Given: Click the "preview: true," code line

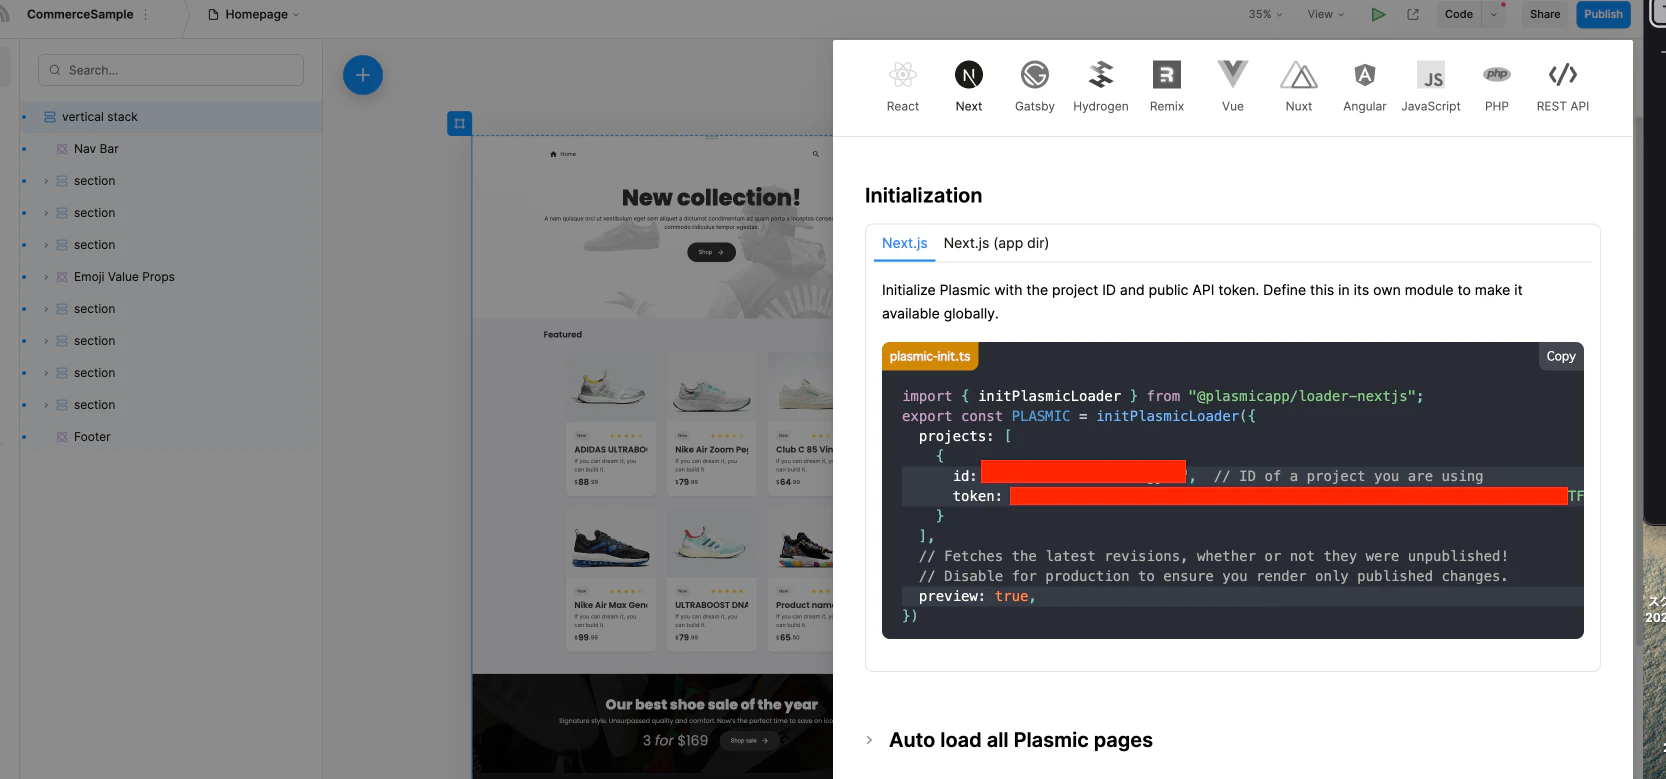Looking at the screenshot, I should pos(977,596).
